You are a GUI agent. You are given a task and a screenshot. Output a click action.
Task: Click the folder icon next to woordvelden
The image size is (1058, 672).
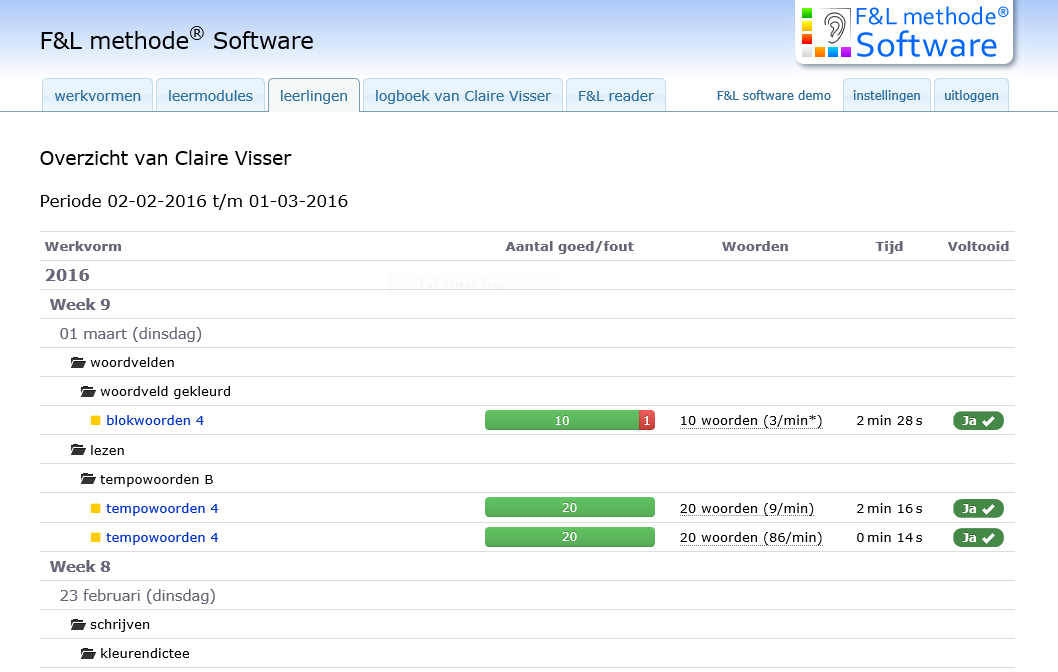click(78, 363)
